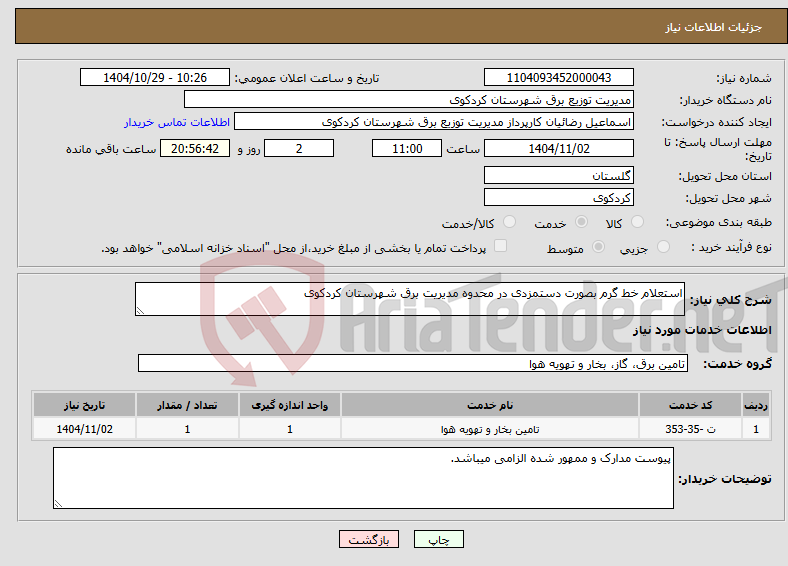
Task: Select the کالا radio button
Action: (x=637, y=222)
